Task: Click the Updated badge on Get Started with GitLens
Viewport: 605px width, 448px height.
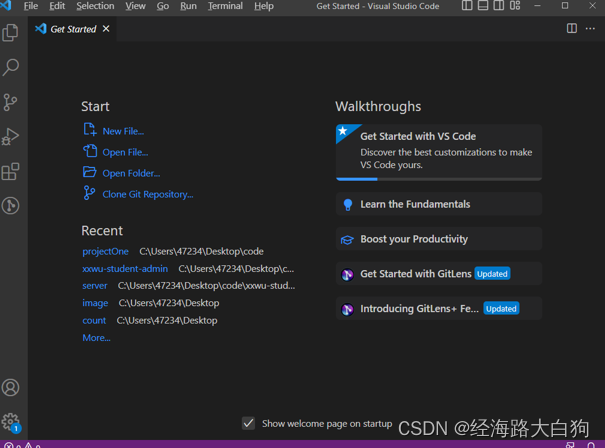Action: 492,274
